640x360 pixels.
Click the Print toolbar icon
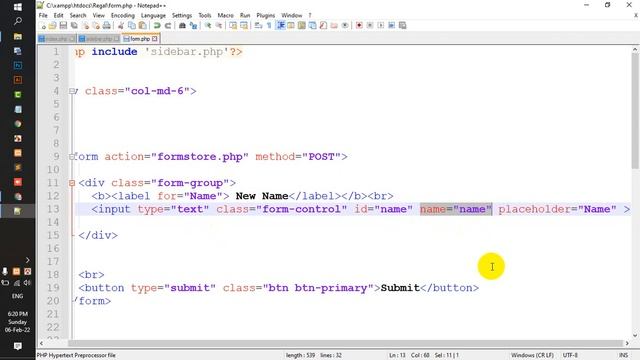[107, 25]
